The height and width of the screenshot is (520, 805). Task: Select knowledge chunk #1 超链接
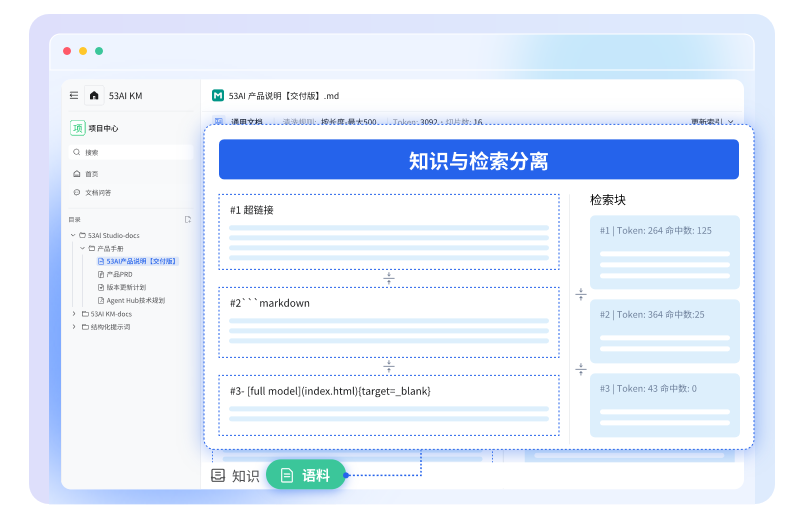[389, 232]
